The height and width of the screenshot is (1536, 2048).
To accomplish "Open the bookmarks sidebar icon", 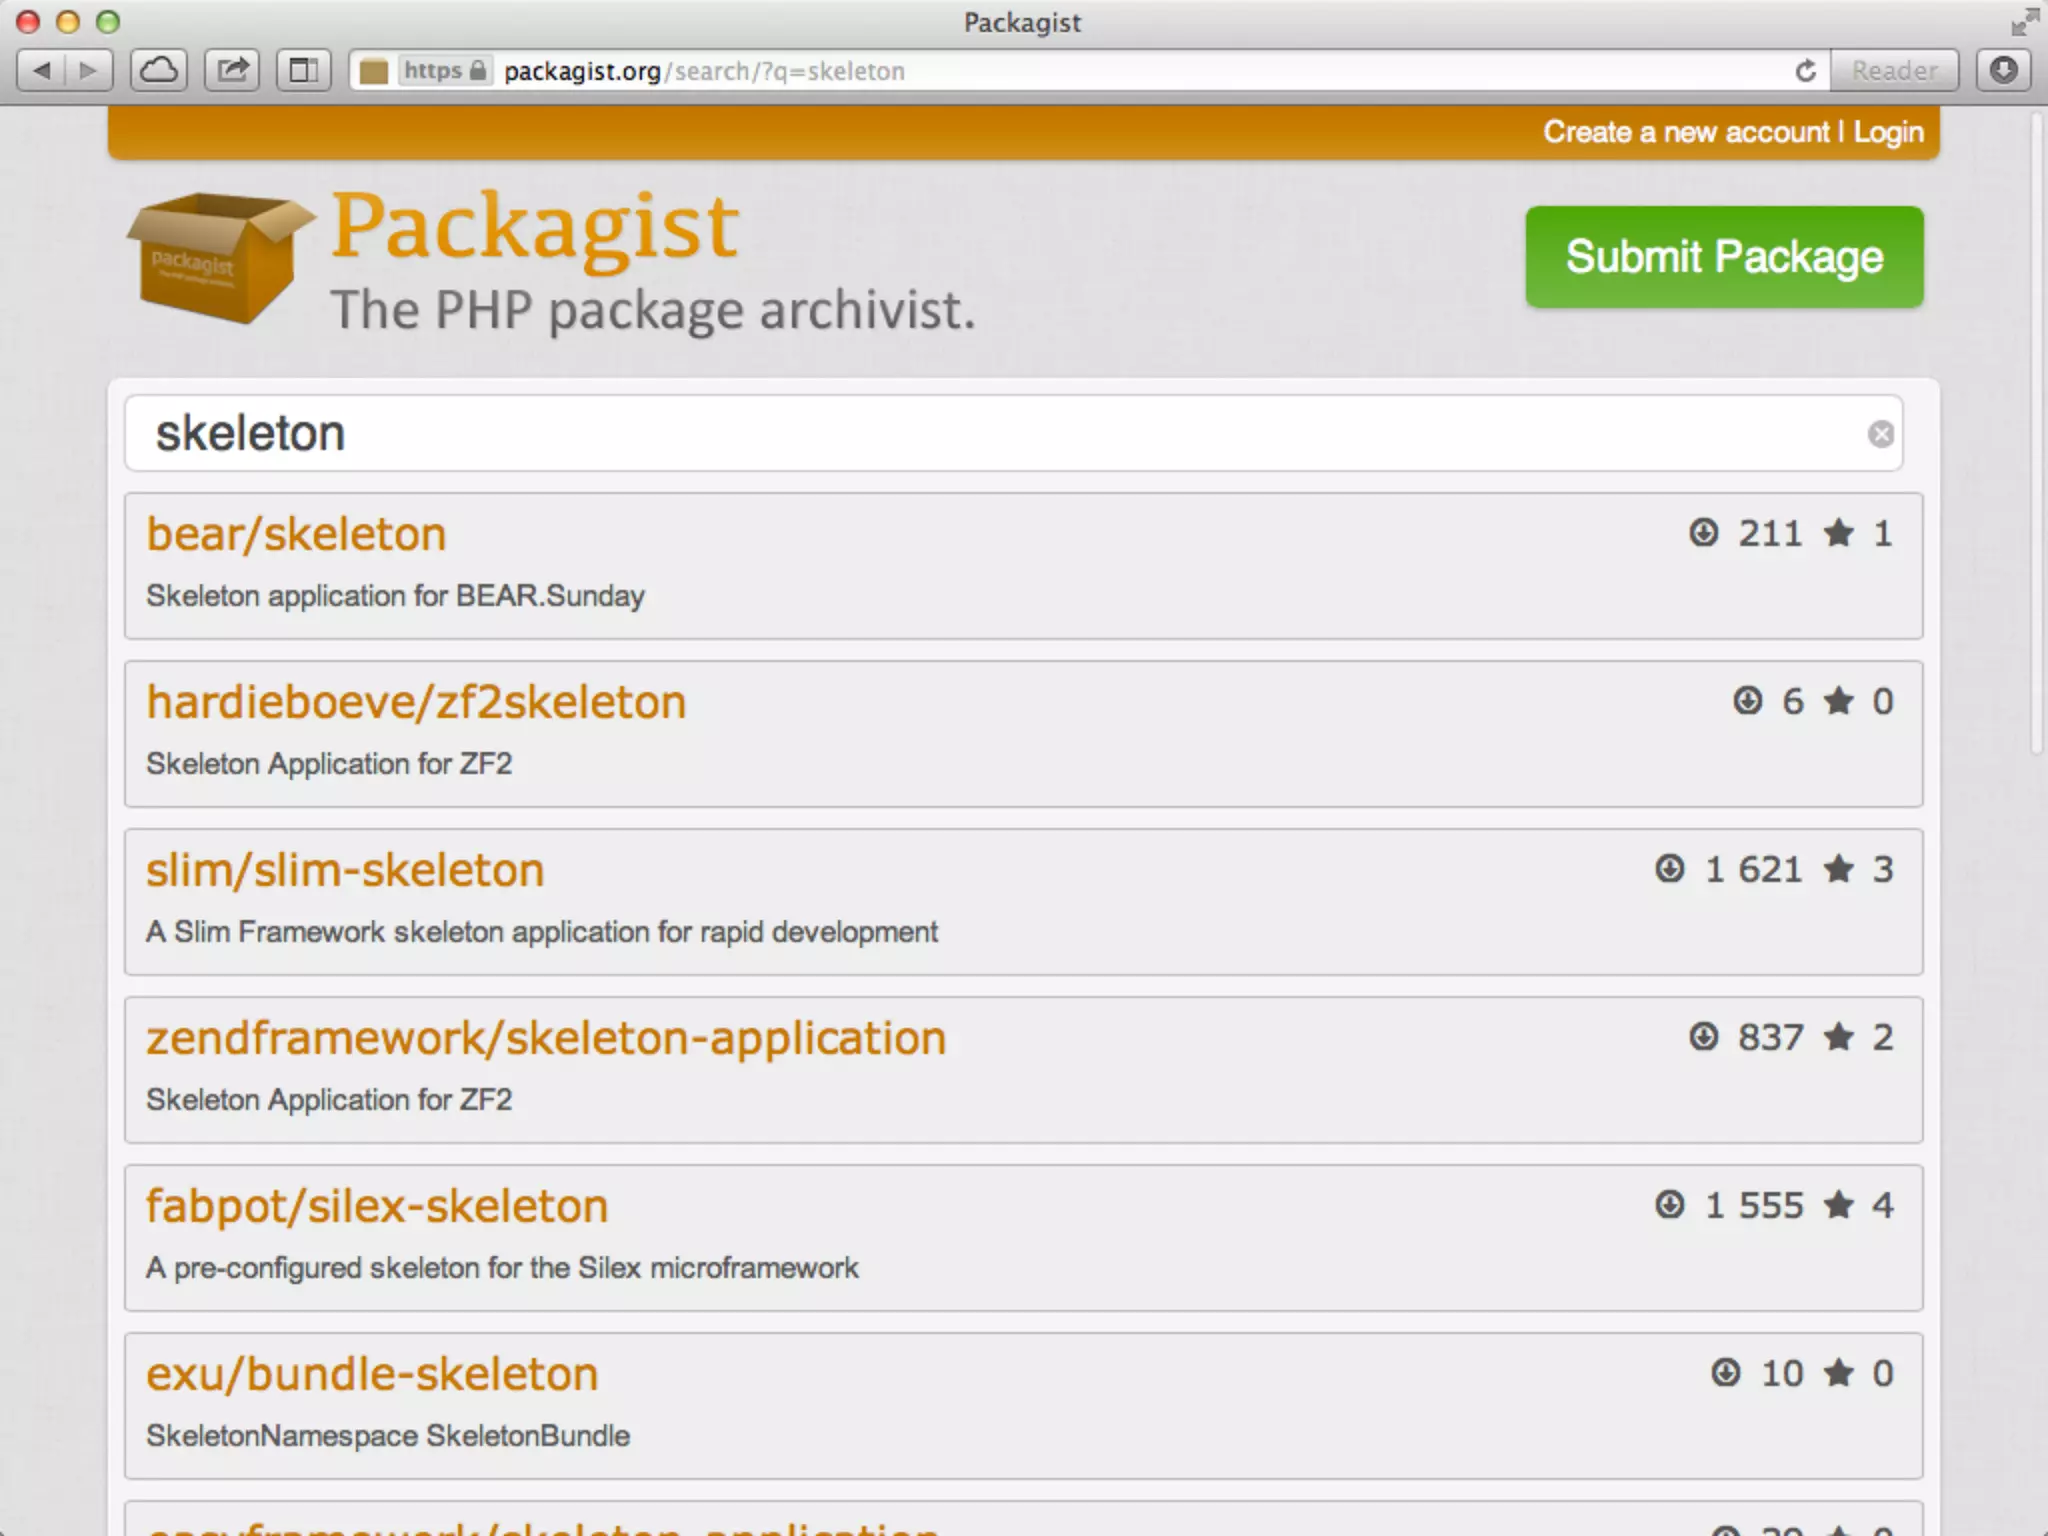I will pos(303,70).
